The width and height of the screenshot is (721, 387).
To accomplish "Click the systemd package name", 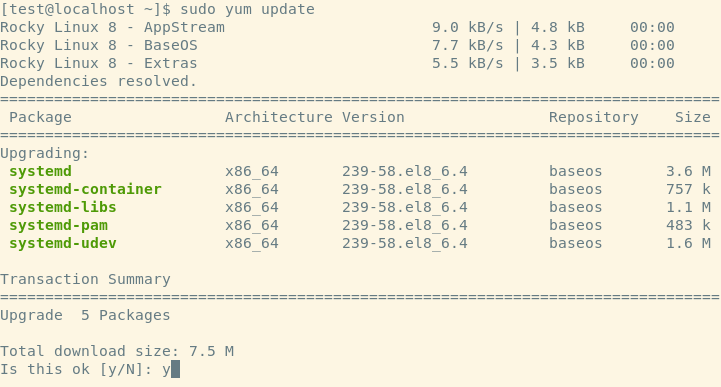I will (x=40, y=171).
